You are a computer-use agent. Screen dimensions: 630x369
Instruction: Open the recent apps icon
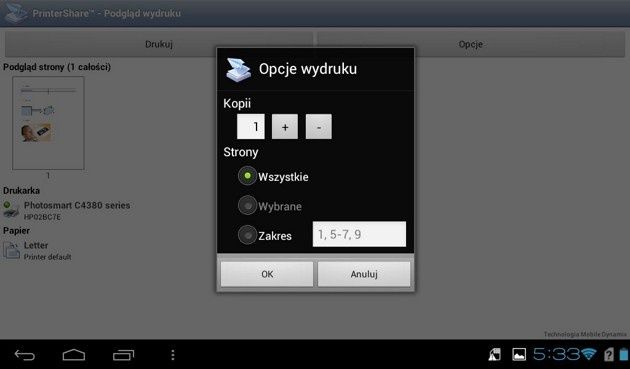coord(123,355)
